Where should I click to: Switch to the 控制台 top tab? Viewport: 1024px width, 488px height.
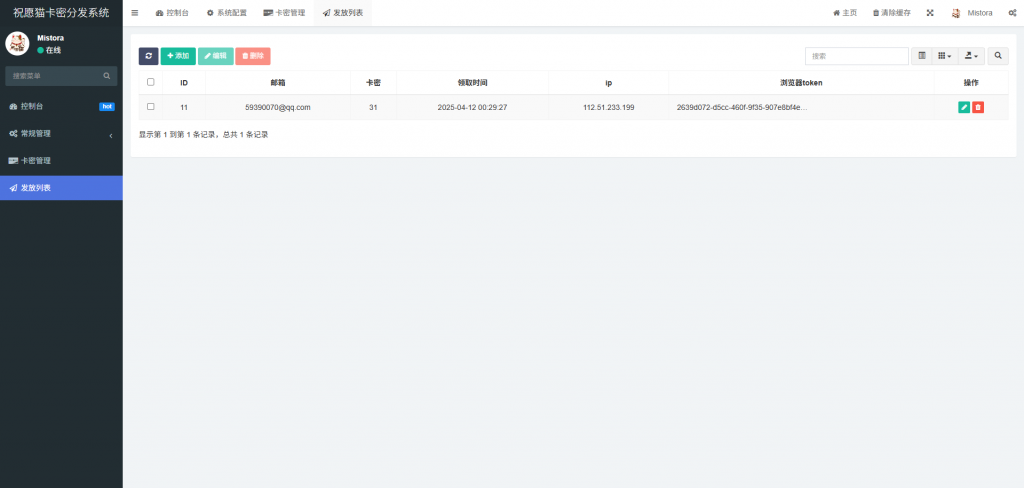(172, 13)
